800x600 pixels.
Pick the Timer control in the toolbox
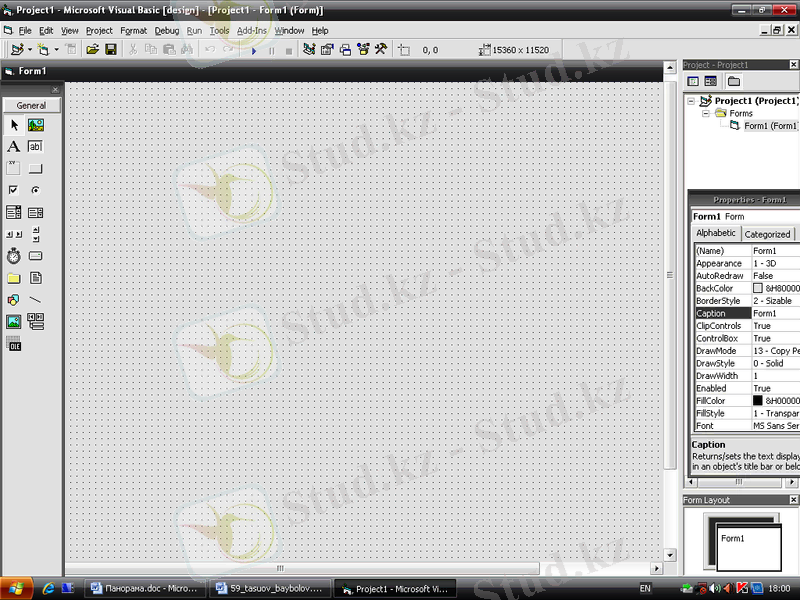[x=14, y=256]
